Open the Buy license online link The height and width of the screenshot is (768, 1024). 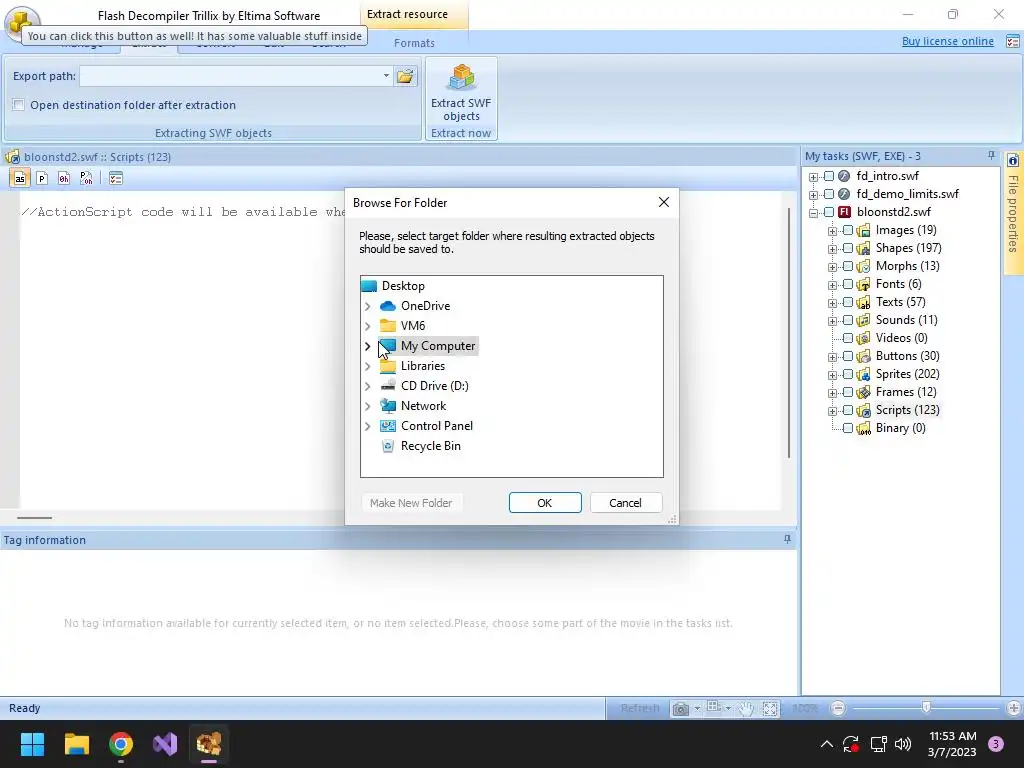(948, 41)
